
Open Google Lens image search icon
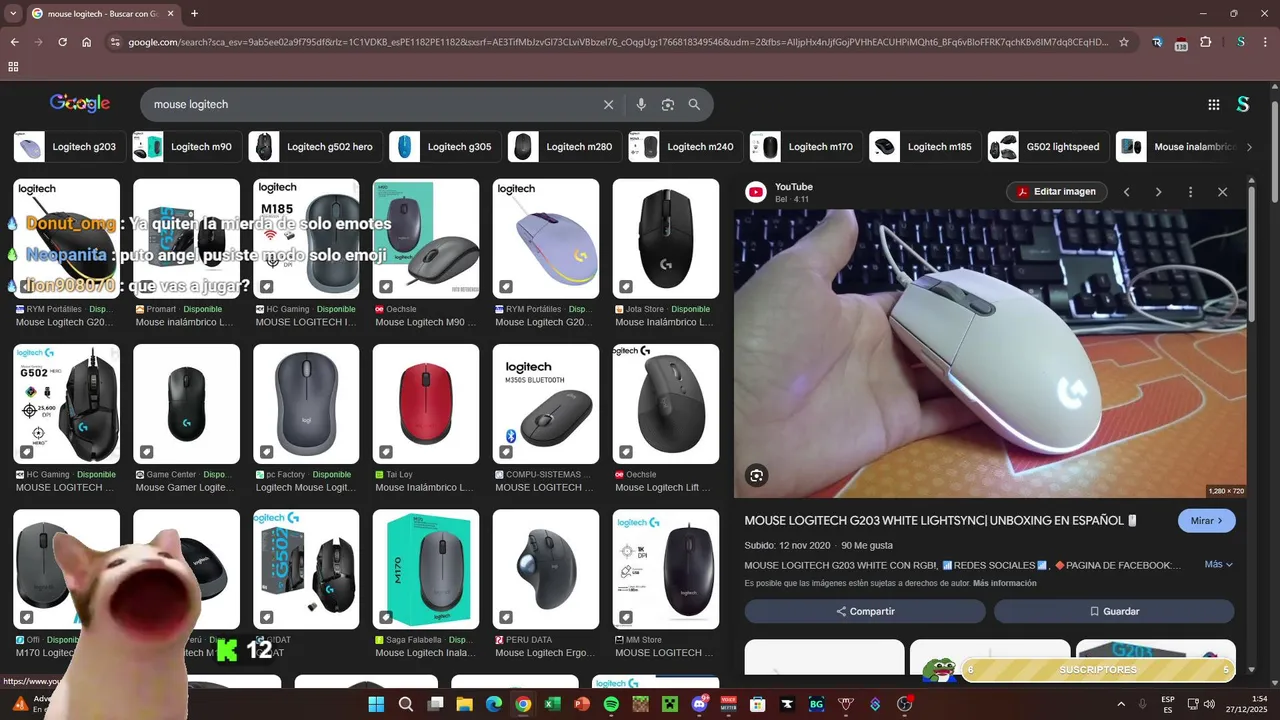point(668,104)
